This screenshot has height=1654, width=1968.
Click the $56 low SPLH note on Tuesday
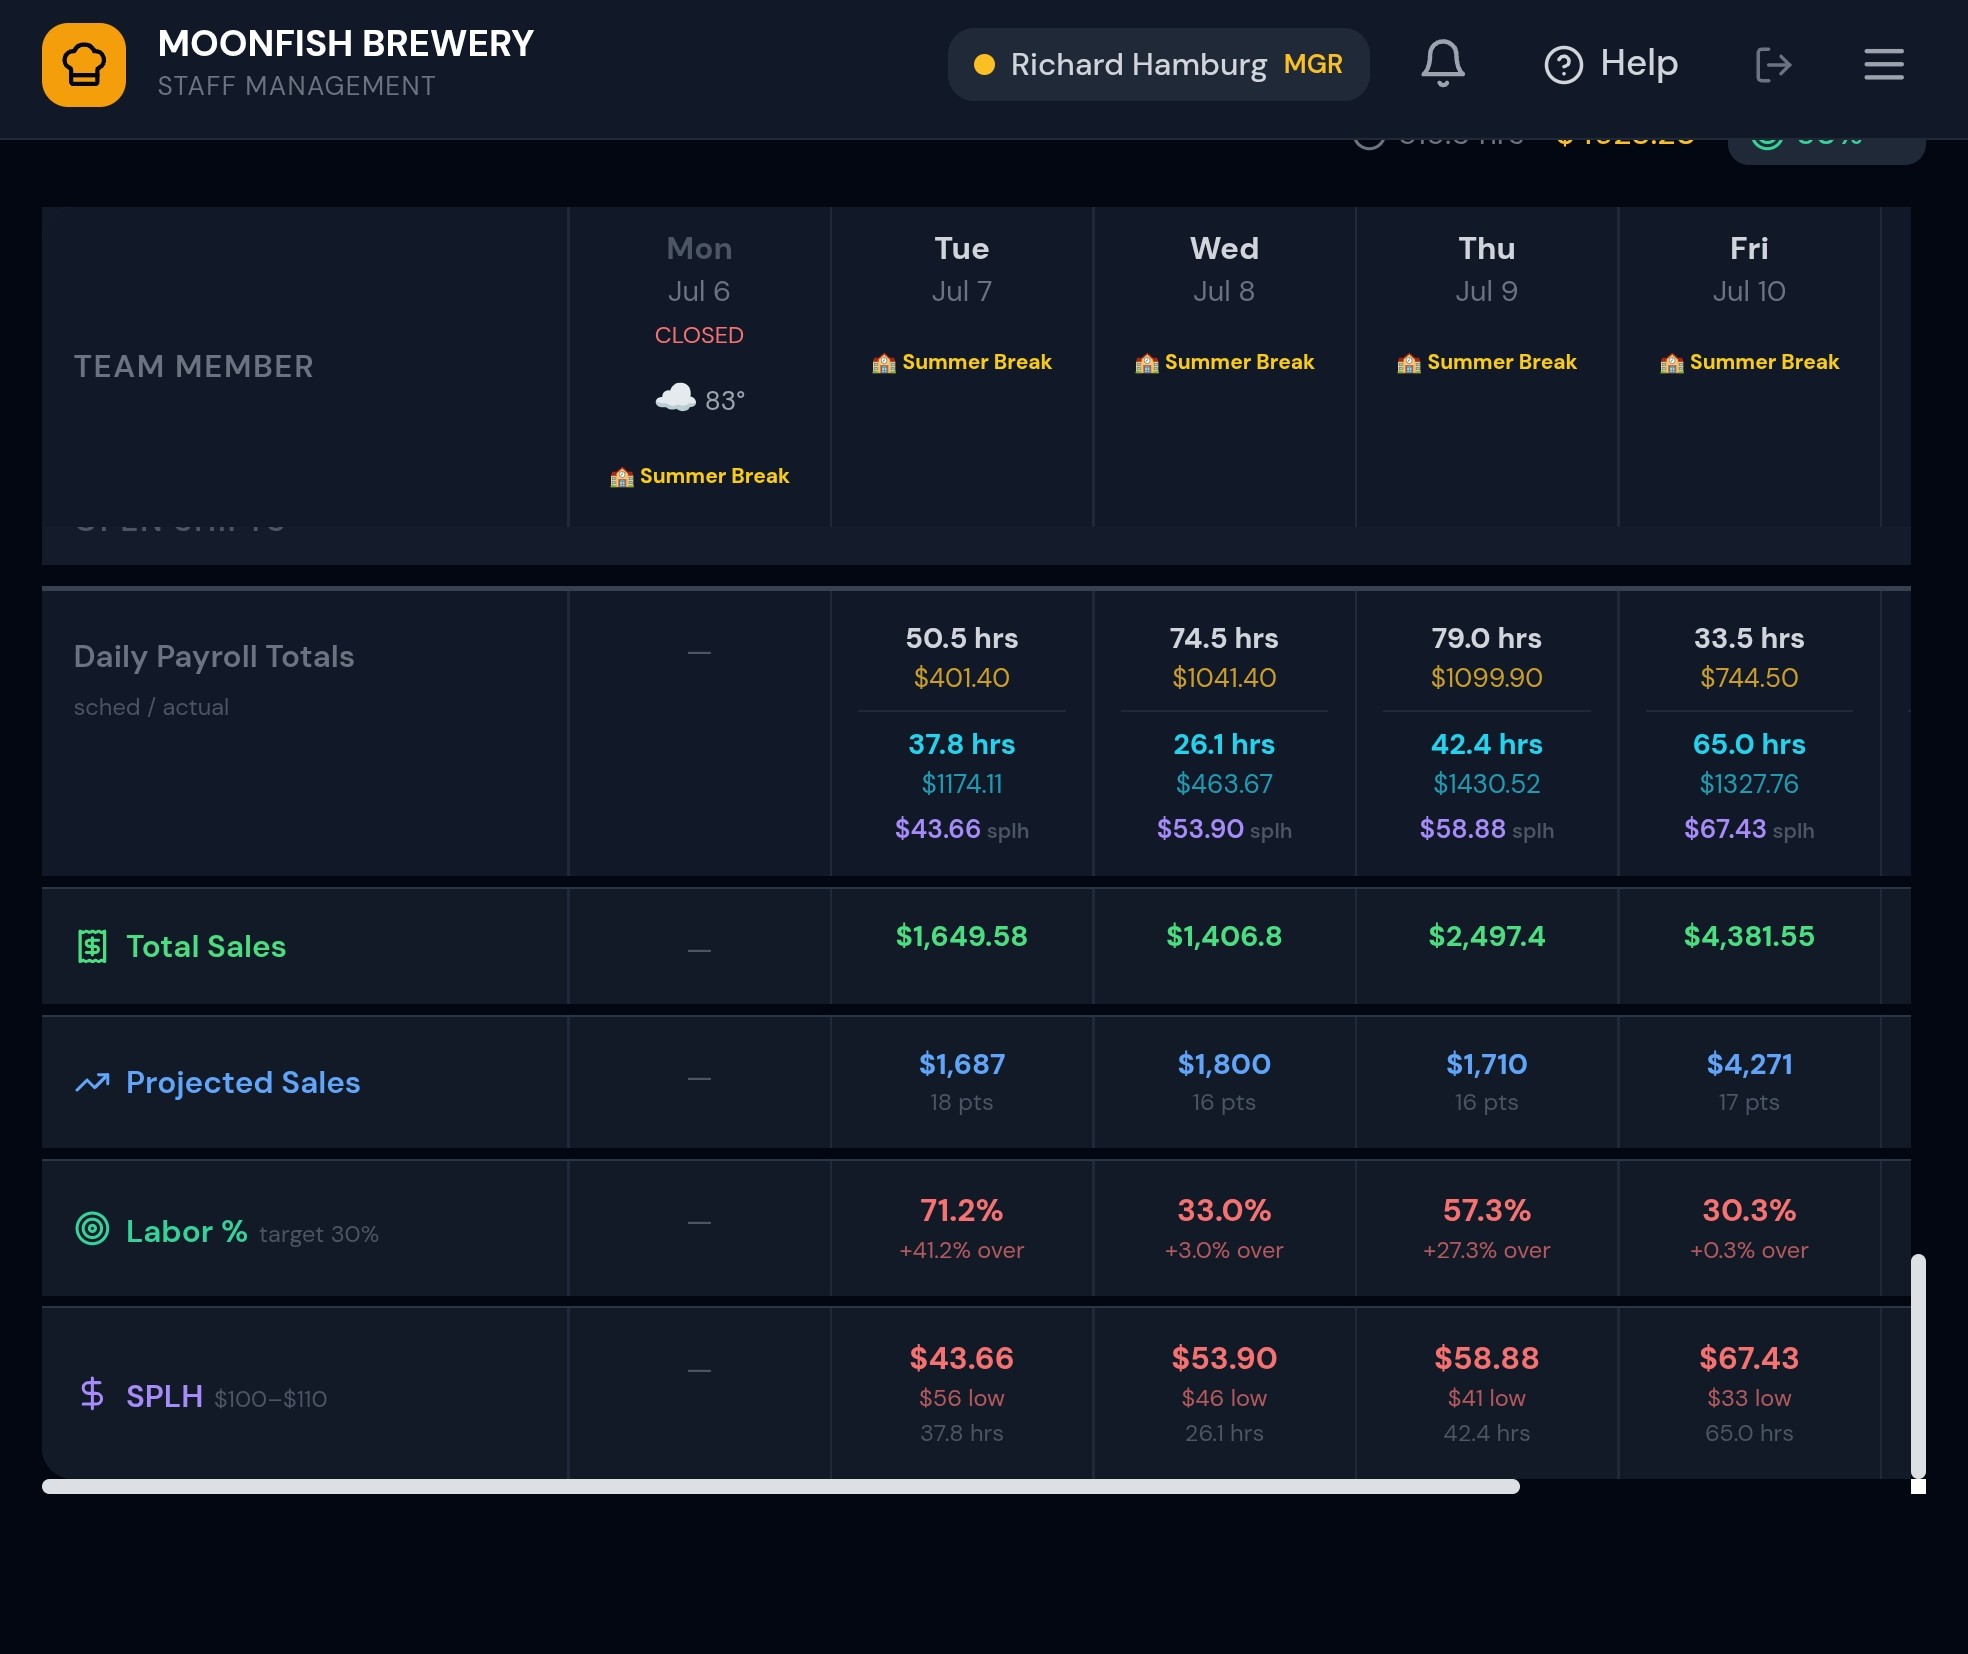[962, 1398]
